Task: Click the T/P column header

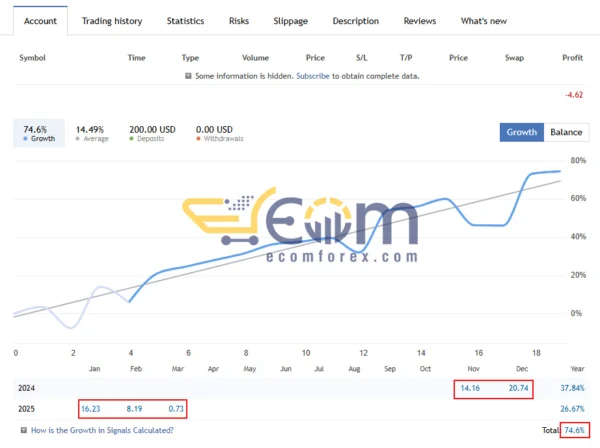Action: tap(406, 58)
